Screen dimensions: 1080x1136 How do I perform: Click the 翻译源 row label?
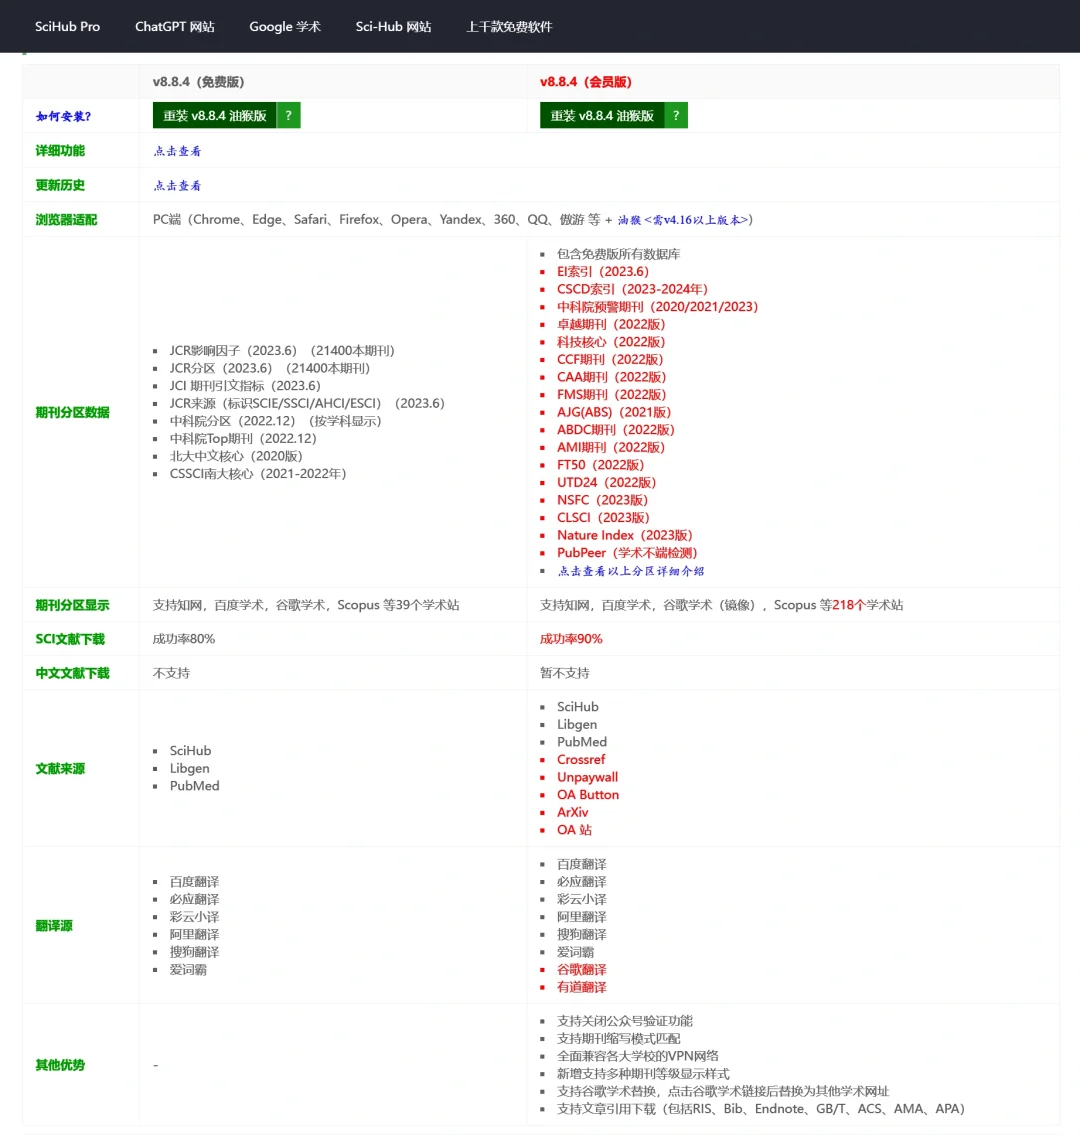[x=54, y=926]
